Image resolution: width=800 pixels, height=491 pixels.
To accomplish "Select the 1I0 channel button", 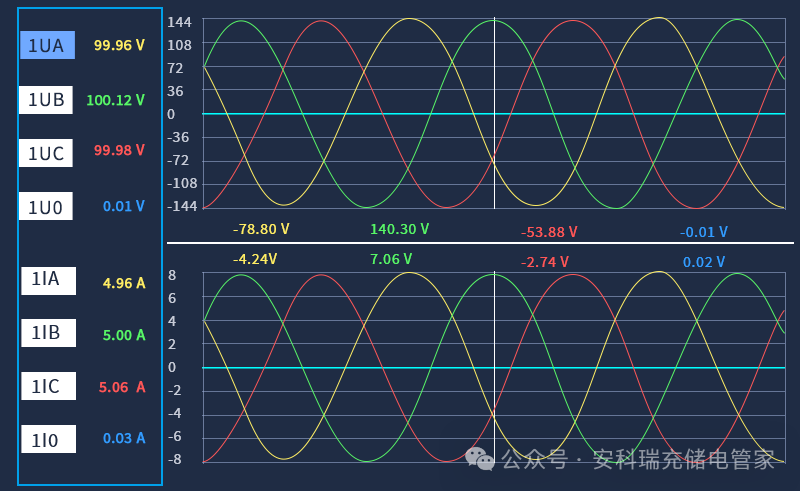I will point(48,439).
